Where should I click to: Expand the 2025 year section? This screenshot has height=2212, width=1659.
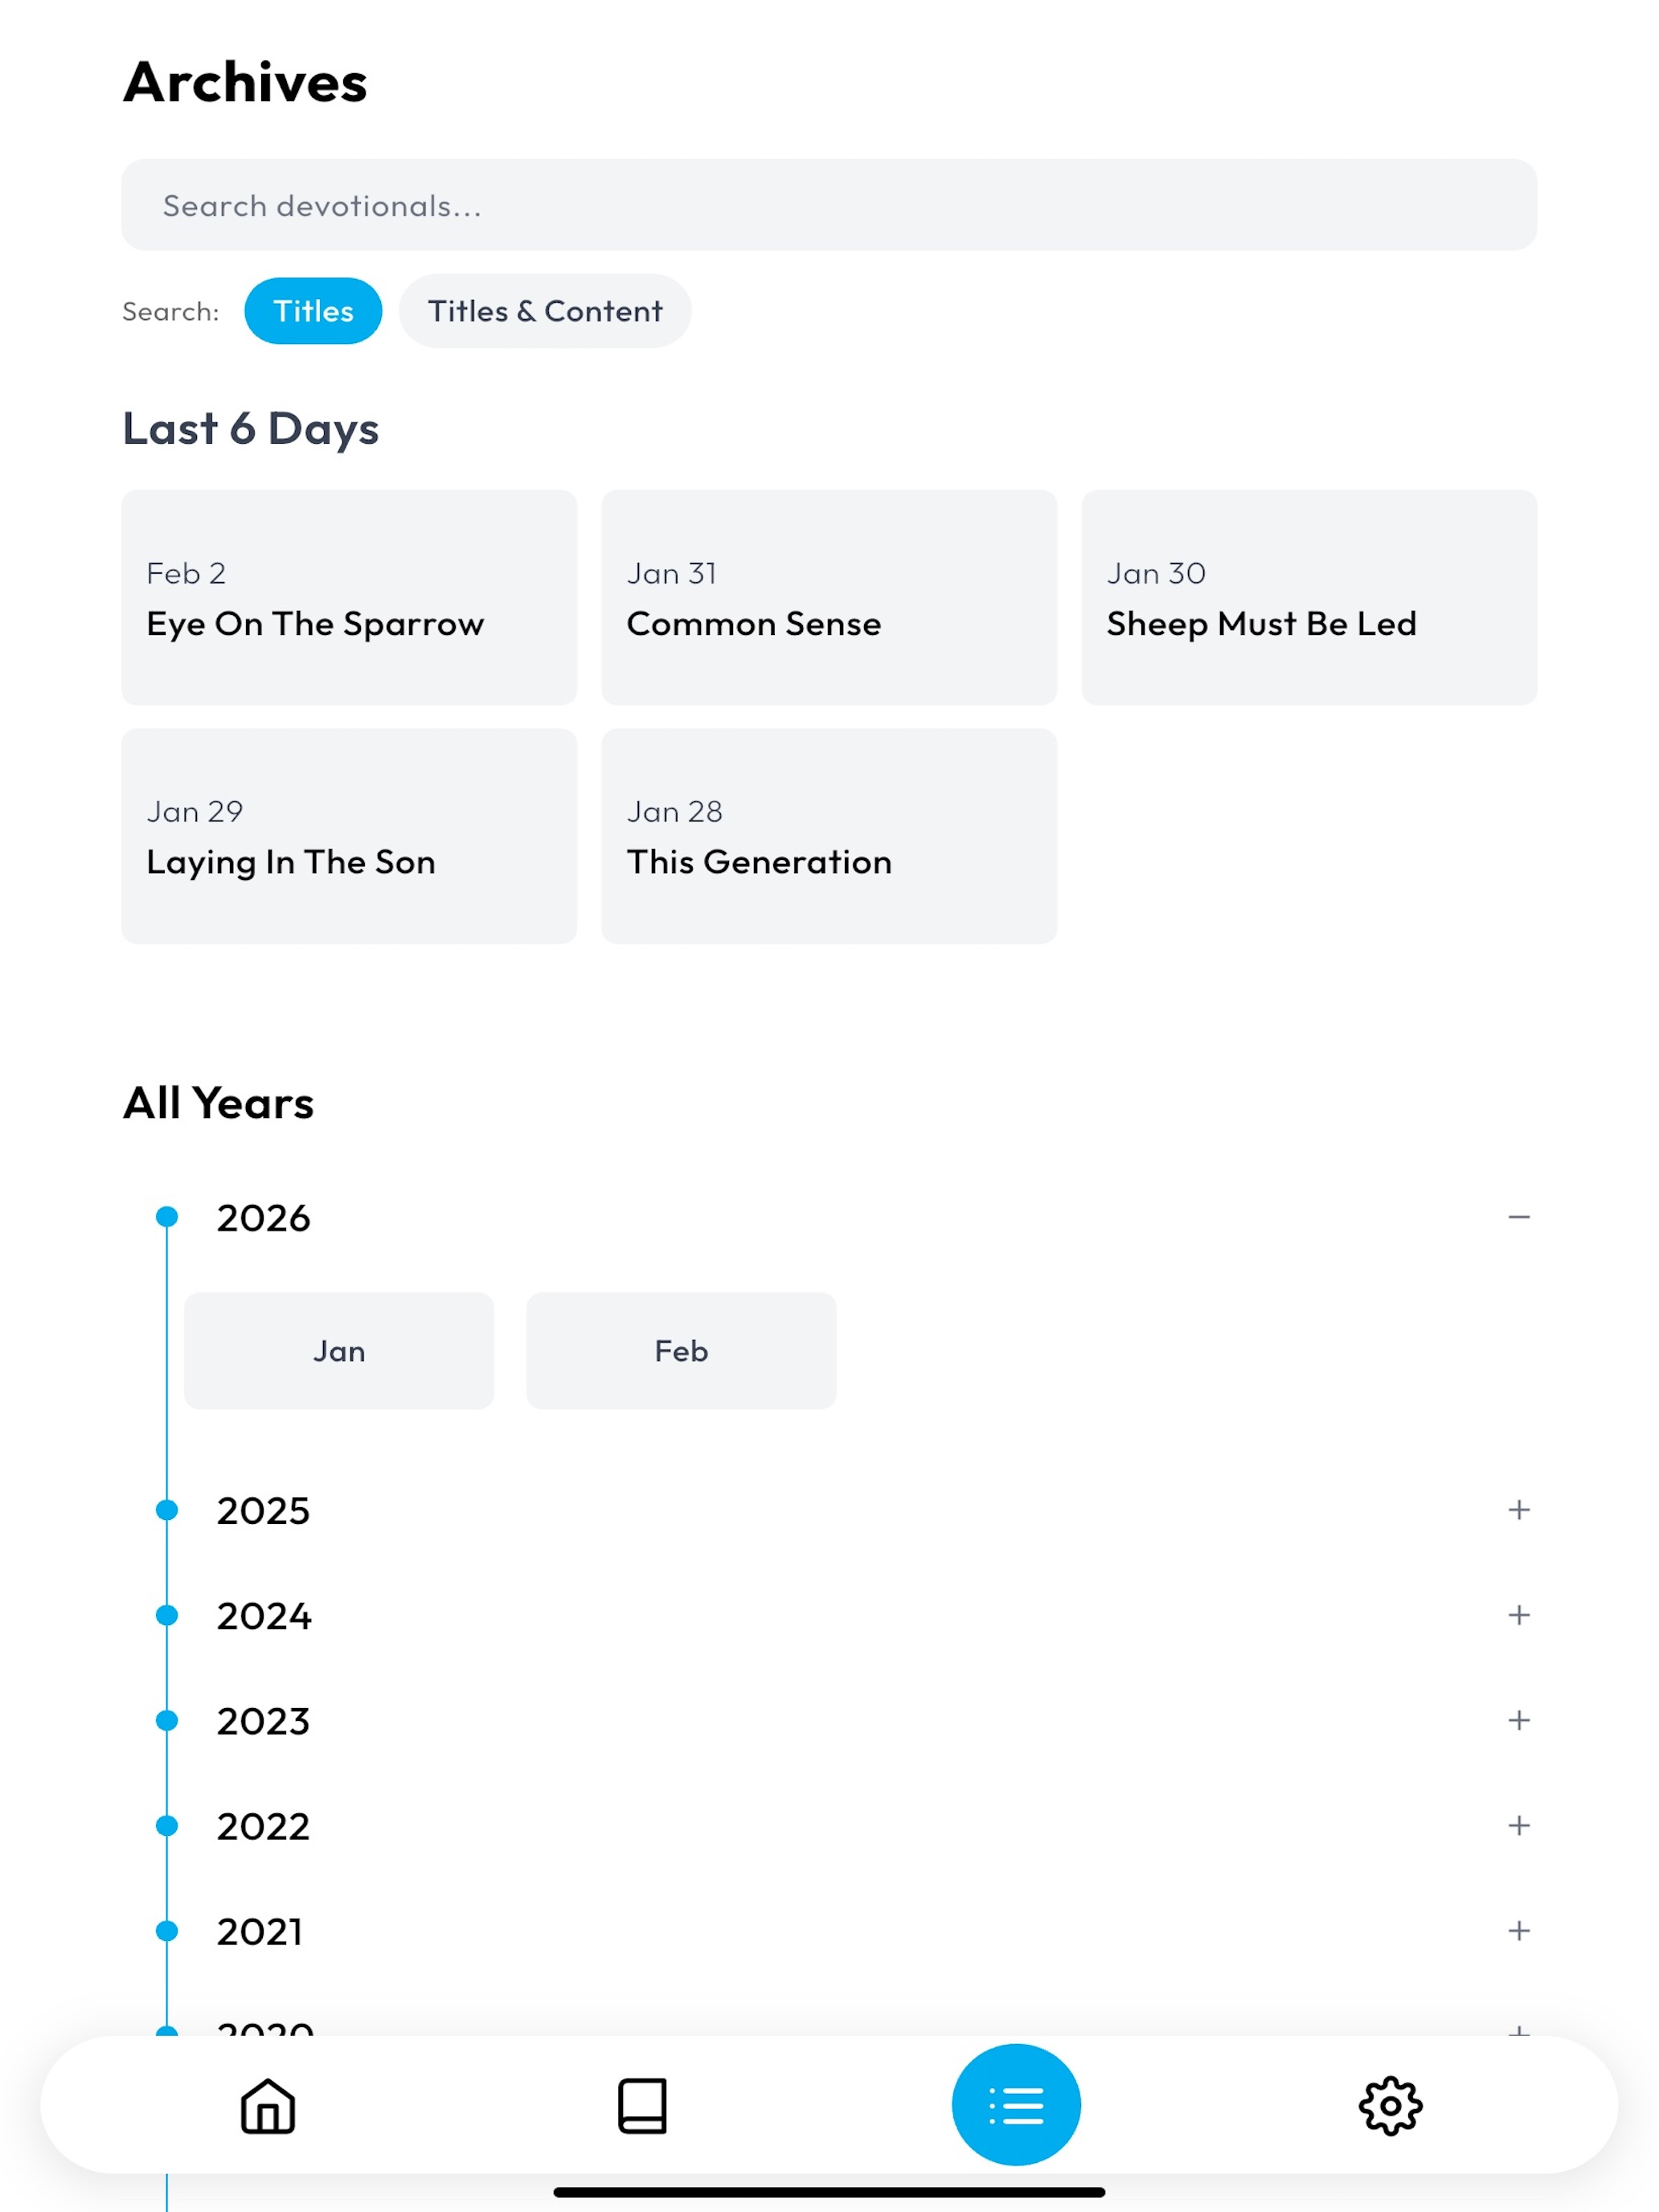(x=1519, y=1509)
